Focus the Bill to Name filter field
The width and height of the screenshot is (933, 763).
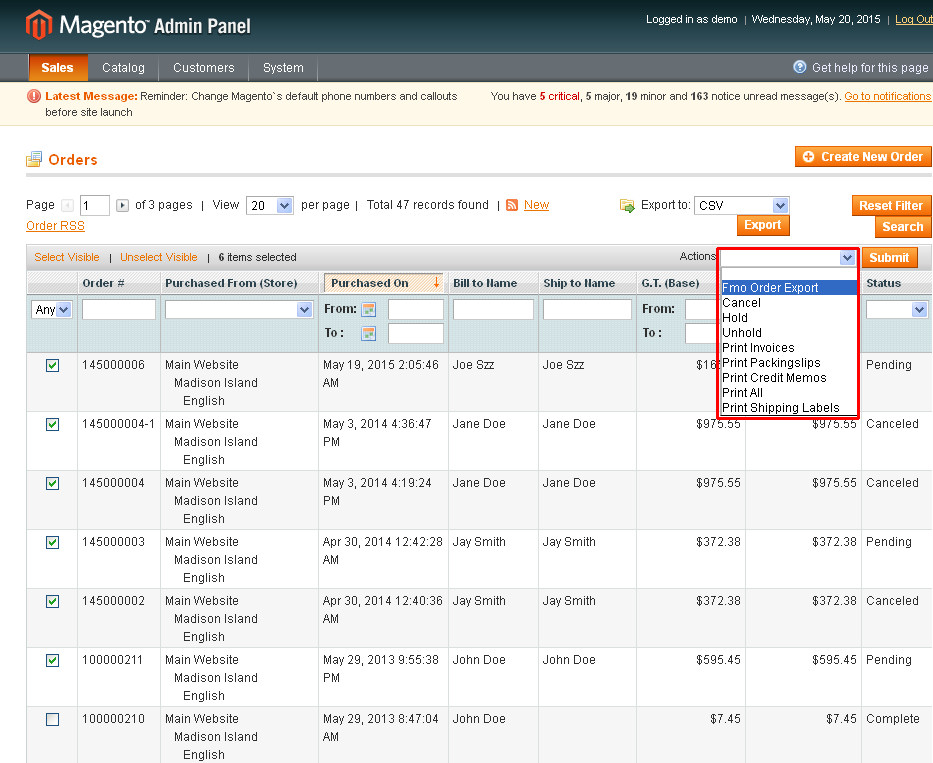[x=493, y=309]
